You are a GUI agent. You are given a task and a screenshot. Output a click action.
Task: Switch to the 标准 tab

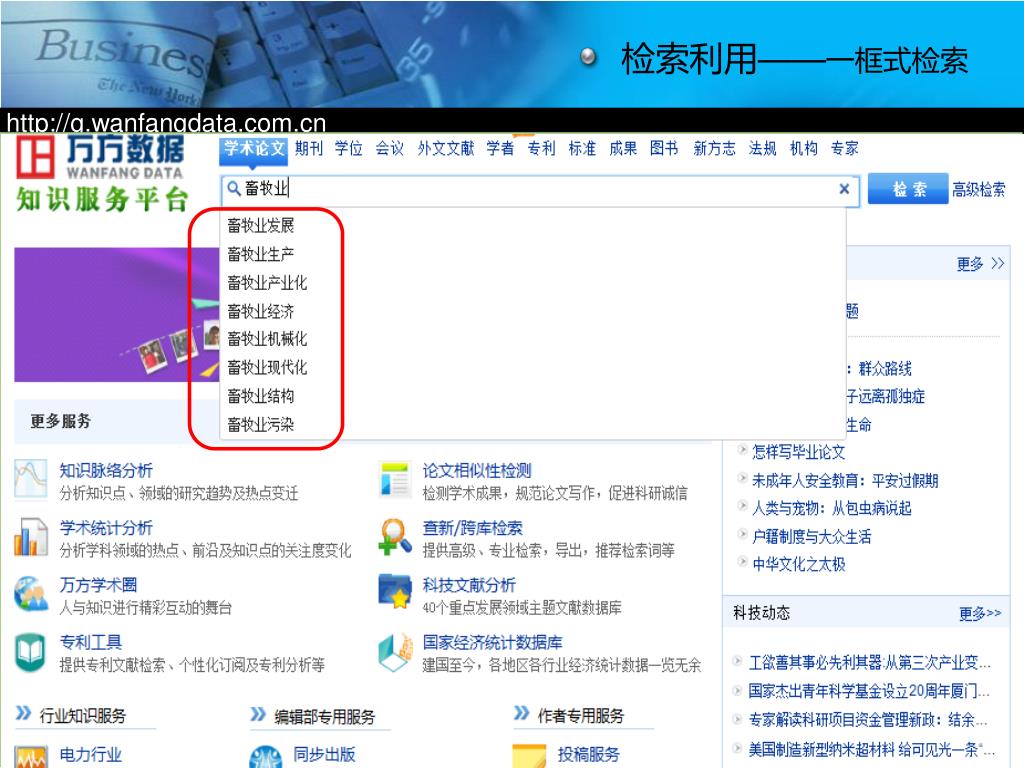pos(582,148)
